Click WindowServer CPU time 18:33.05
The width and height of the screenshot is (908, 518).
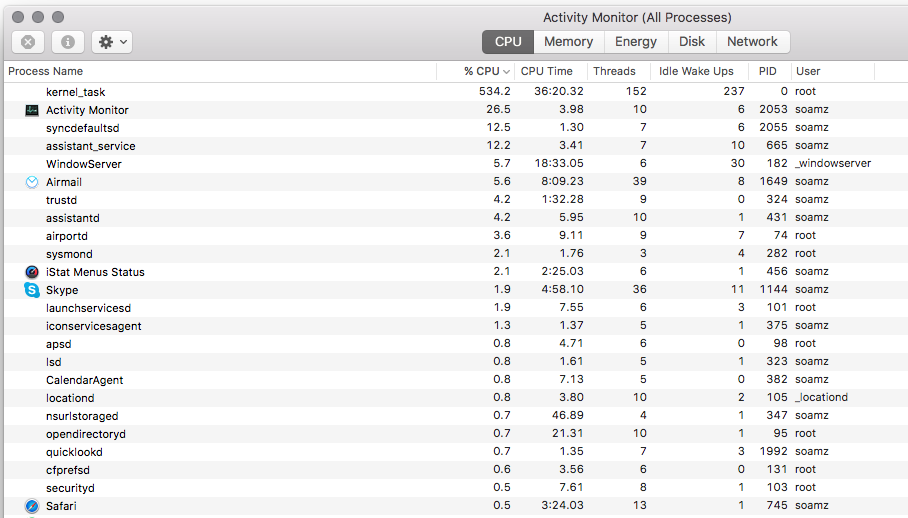559,163
